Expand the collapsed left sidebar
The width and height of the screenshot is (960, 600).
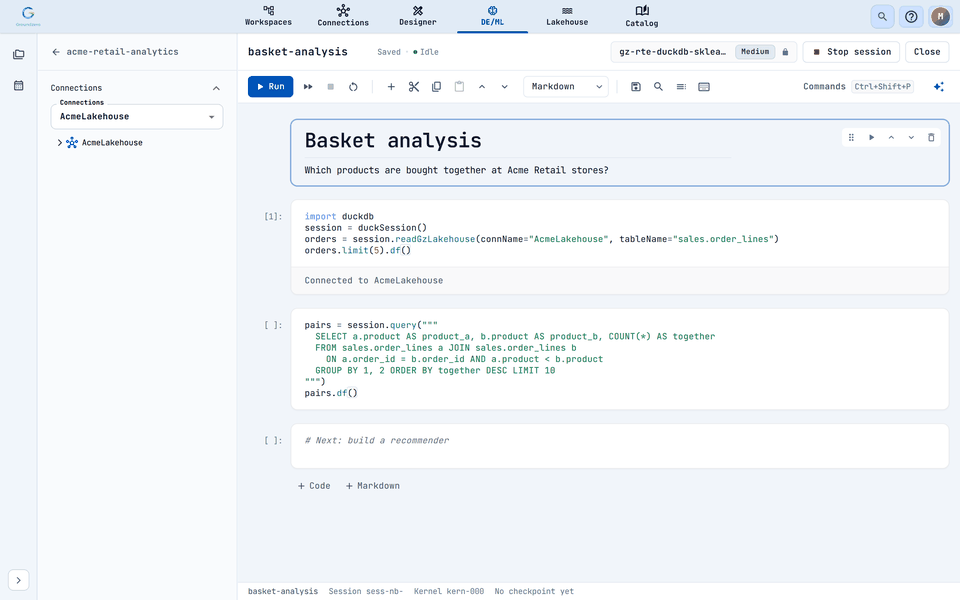pyautogui.click(x=18, y=580)
